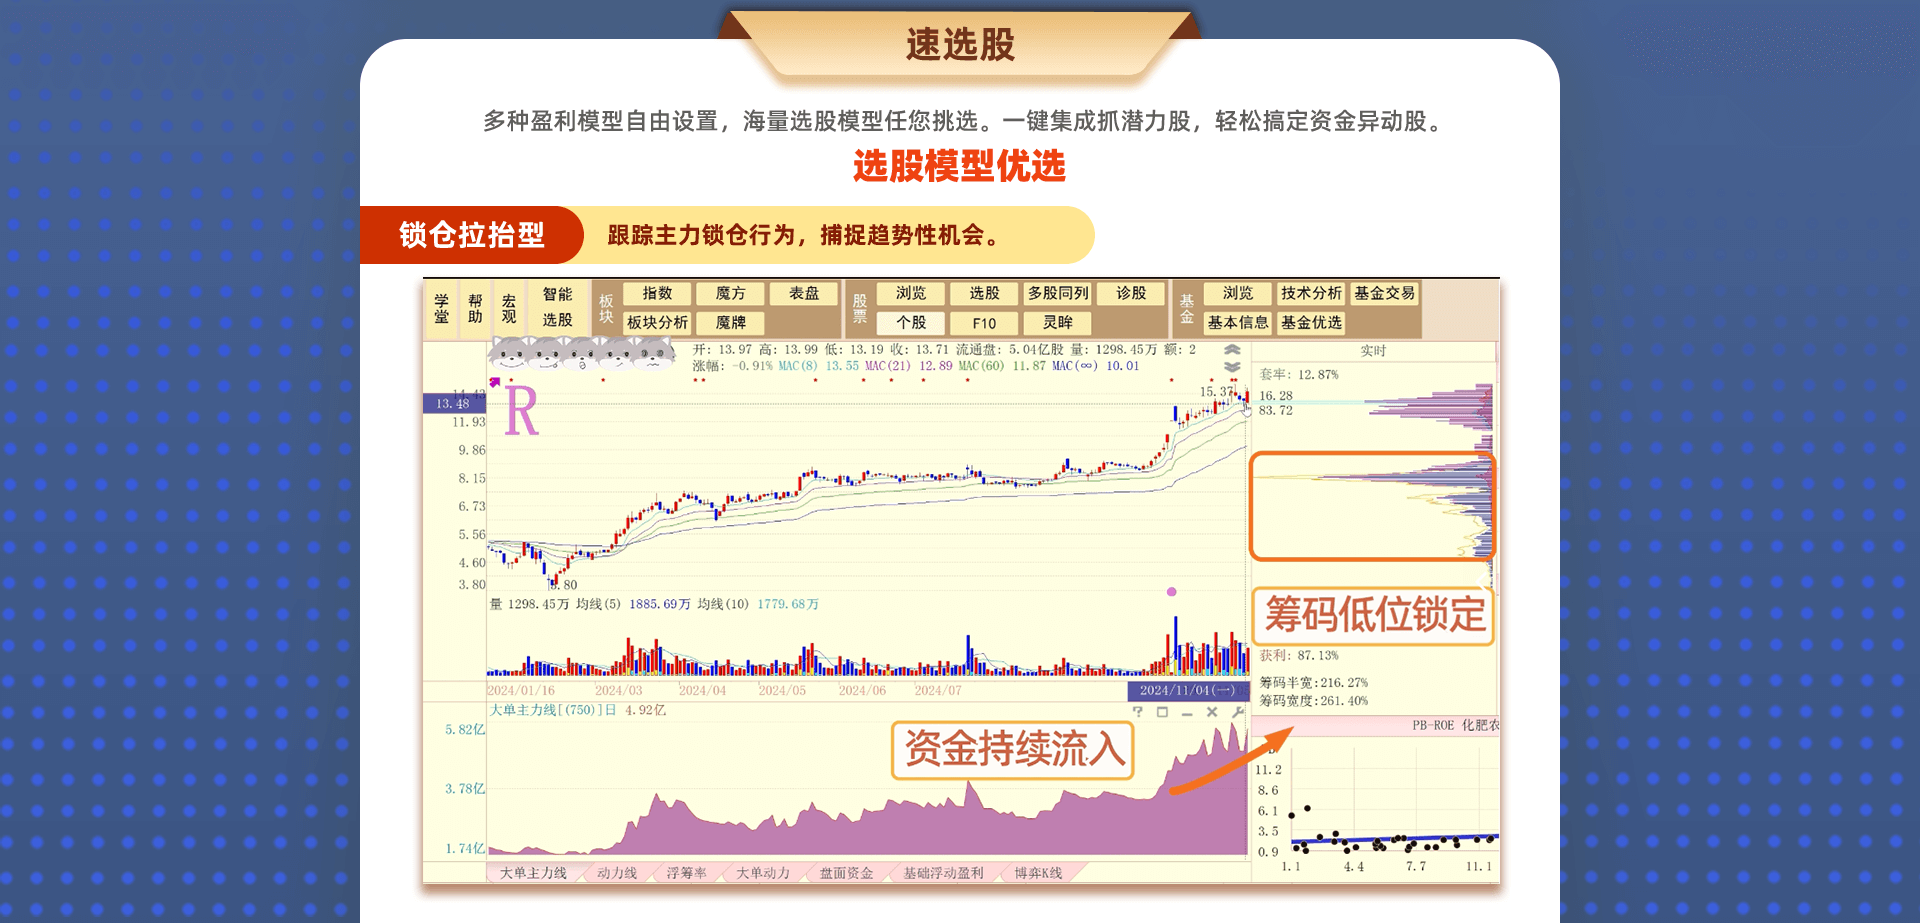This screenshot has width=1920, height=923.
Task: Expand info panel with double down chevron
Action: 1232,366
